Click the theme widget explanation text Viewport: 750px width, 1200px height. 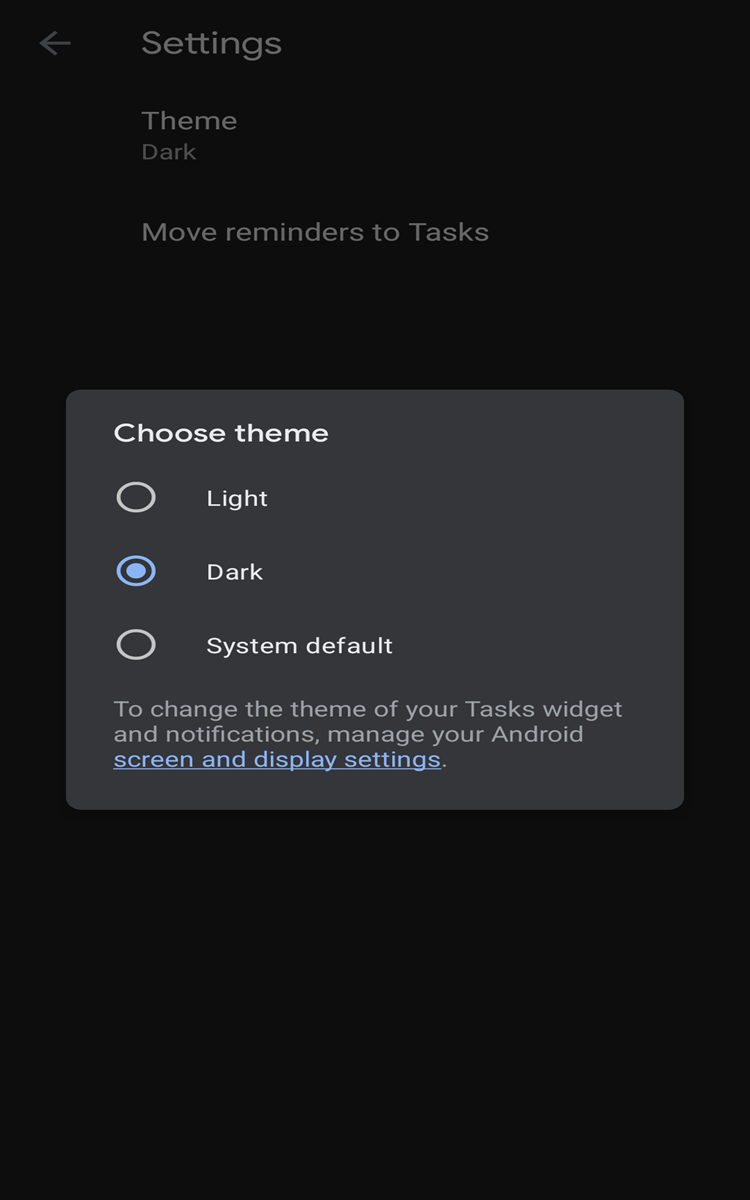pyautogui.click(x=368, y=721)
